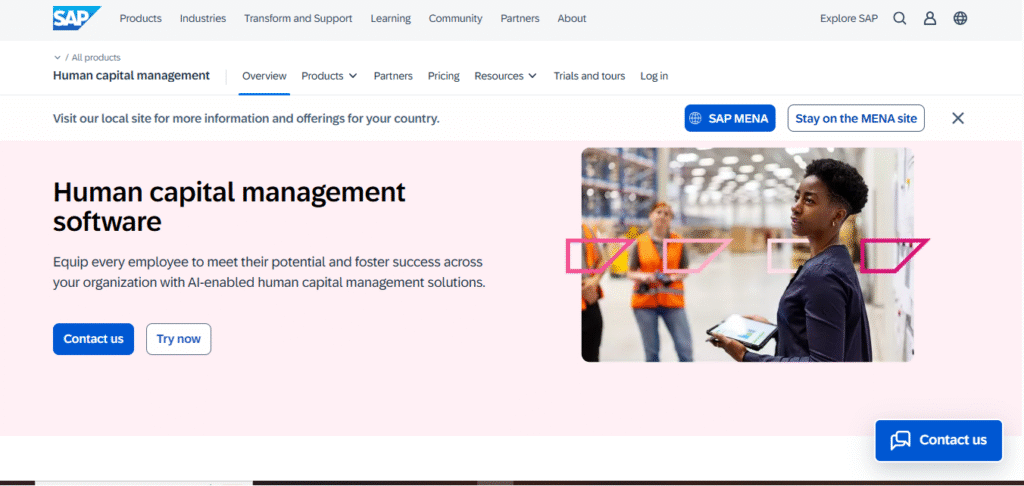Expand the breadcrumb chevron before All products
Viewport: 1024px width, 486px height.
57,57
